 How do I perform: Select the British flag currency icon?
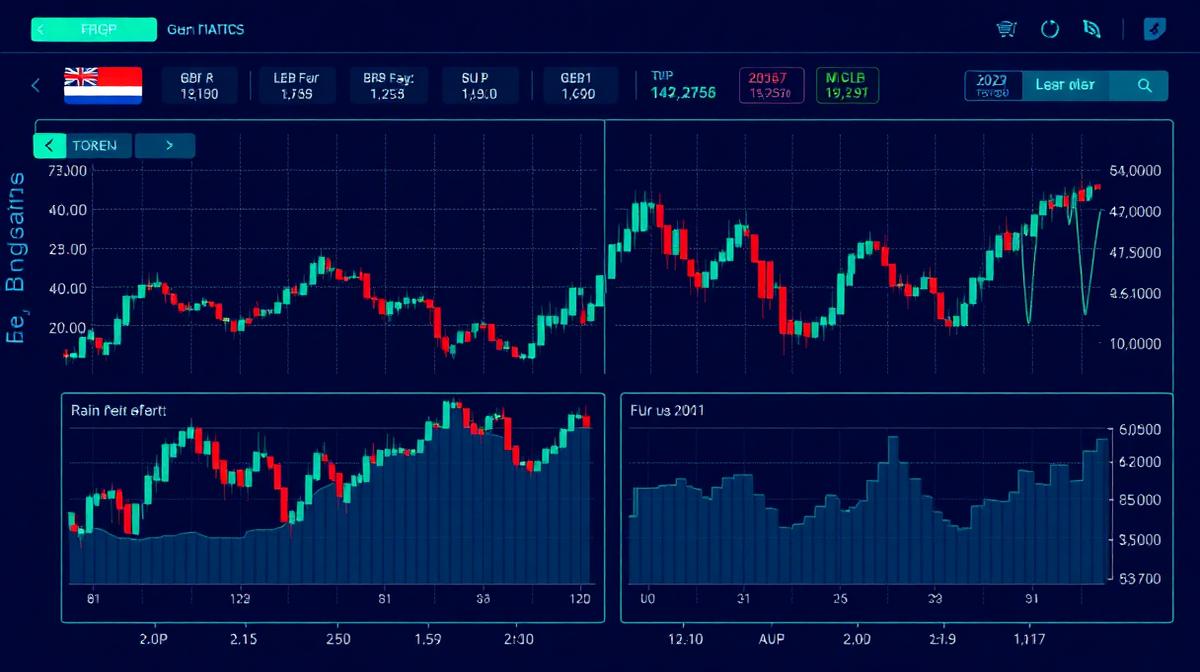pyautogui.click(x=104, y=86)
